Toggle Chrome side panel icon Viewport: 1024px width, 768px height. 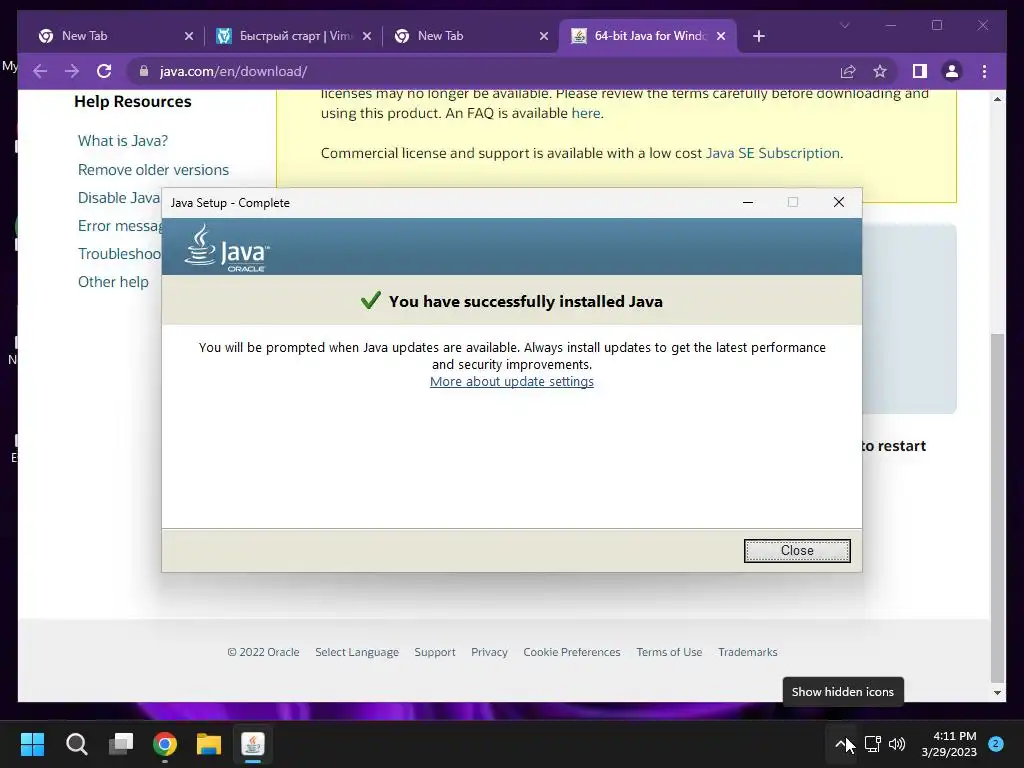(920, 71)
